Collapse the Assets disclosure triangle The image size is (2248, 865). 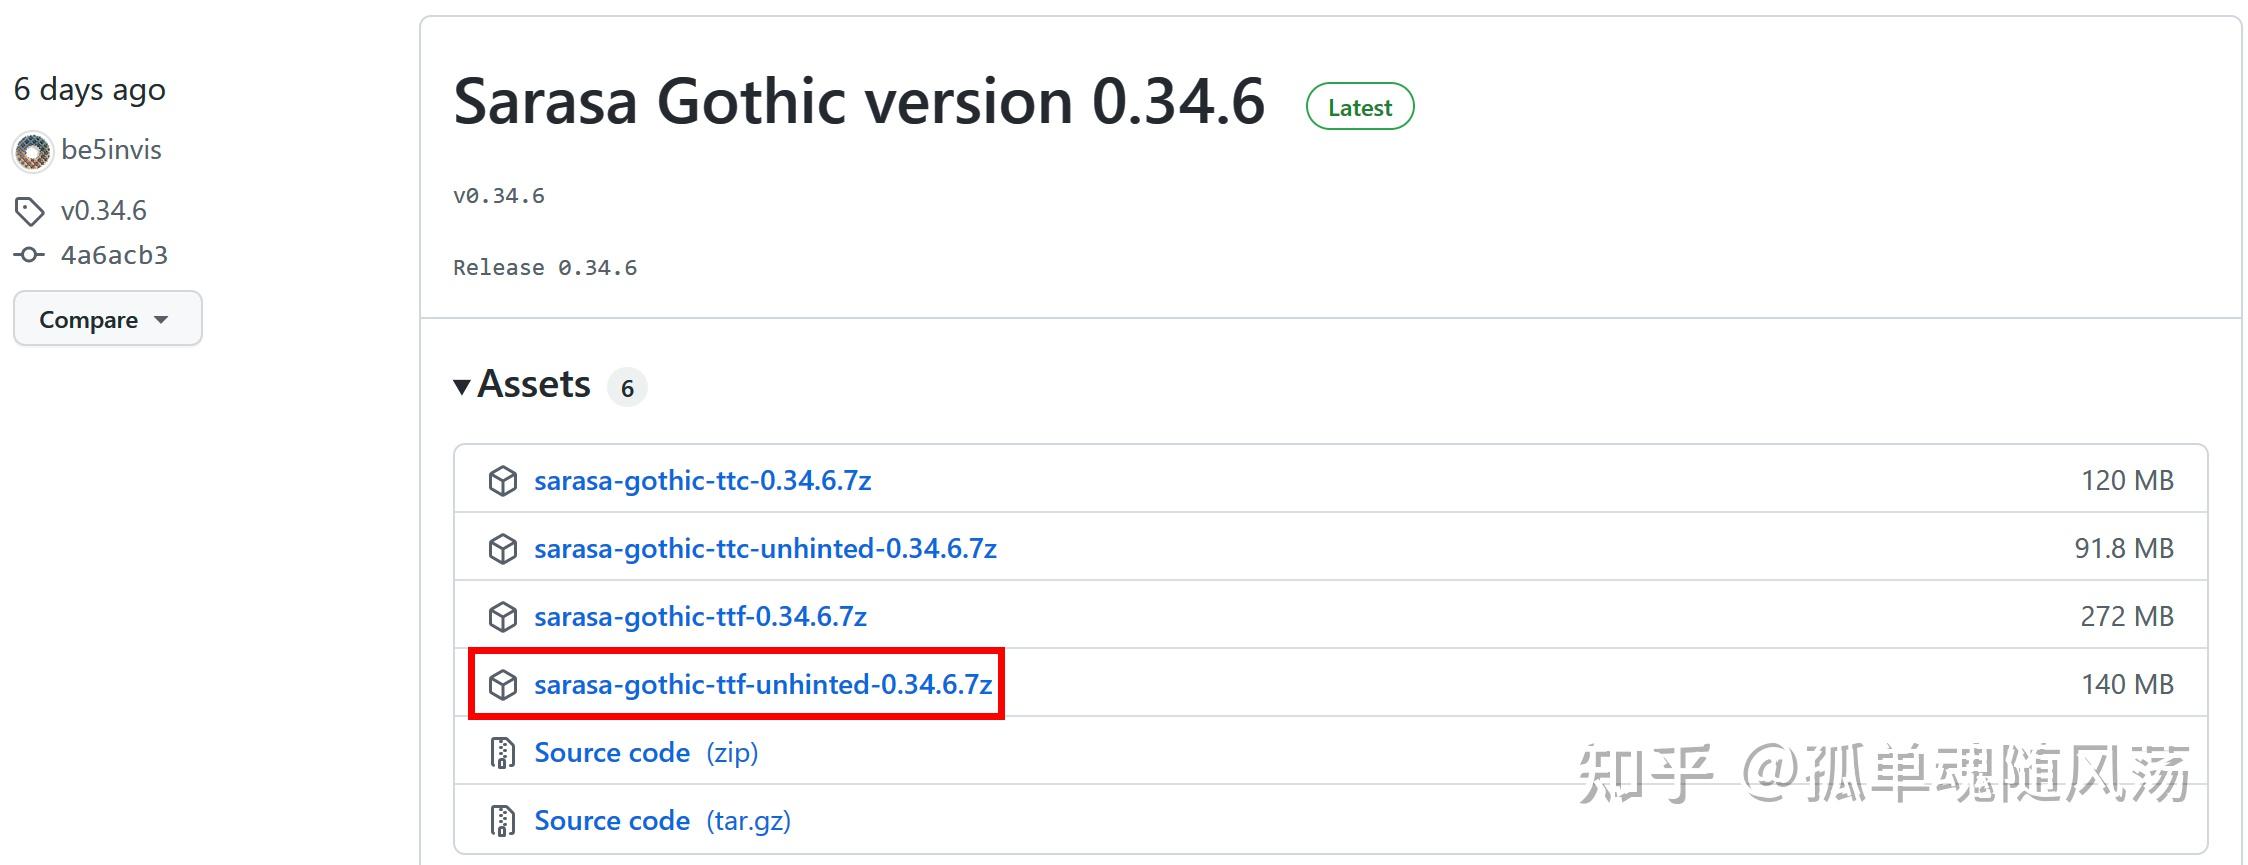point(461,386)
